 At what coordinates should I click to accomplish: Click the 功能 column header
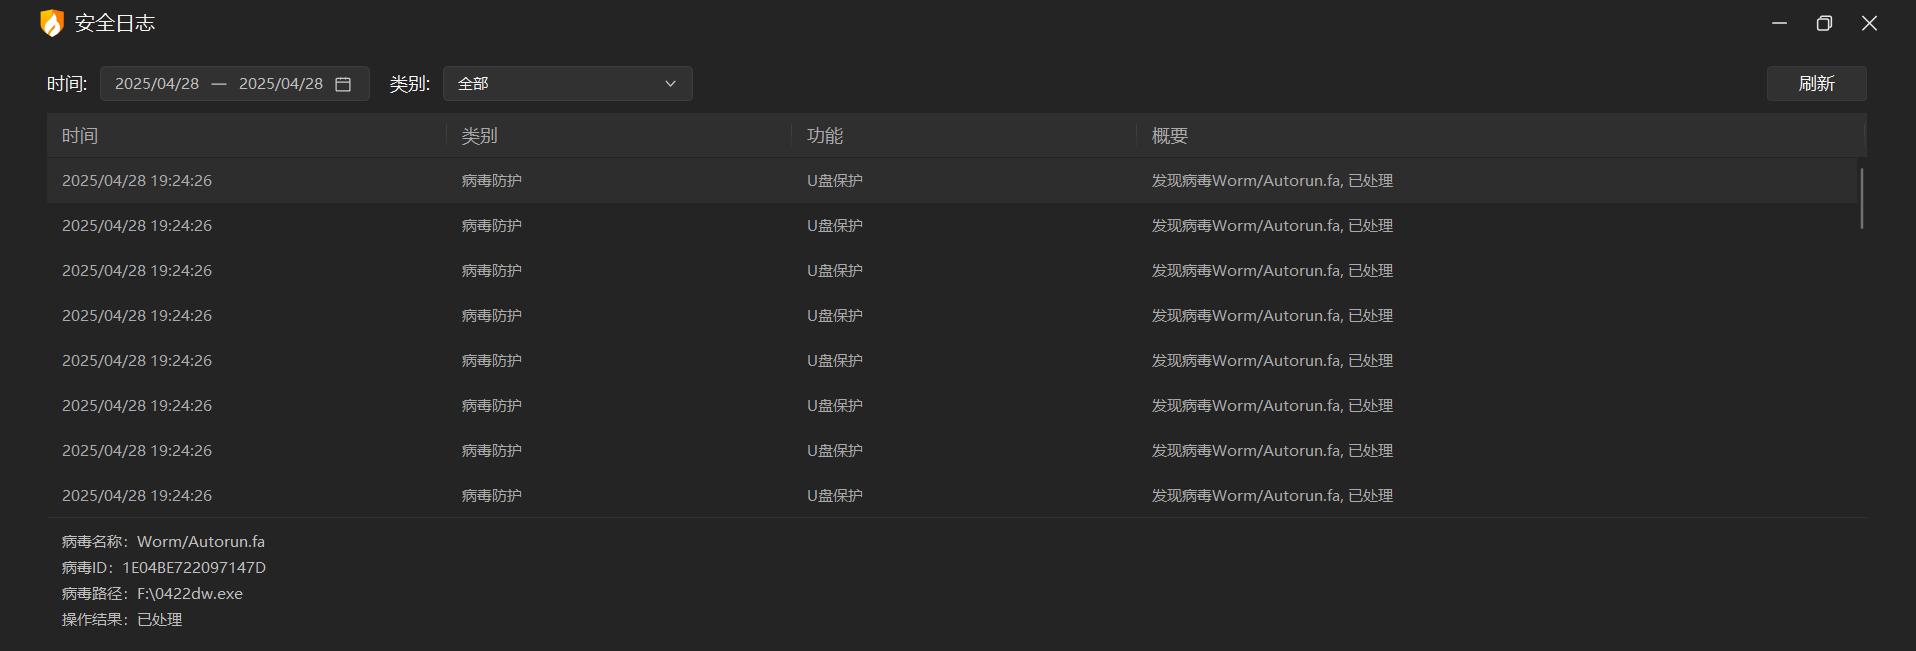pyautogui.click(x=825, y=136)
